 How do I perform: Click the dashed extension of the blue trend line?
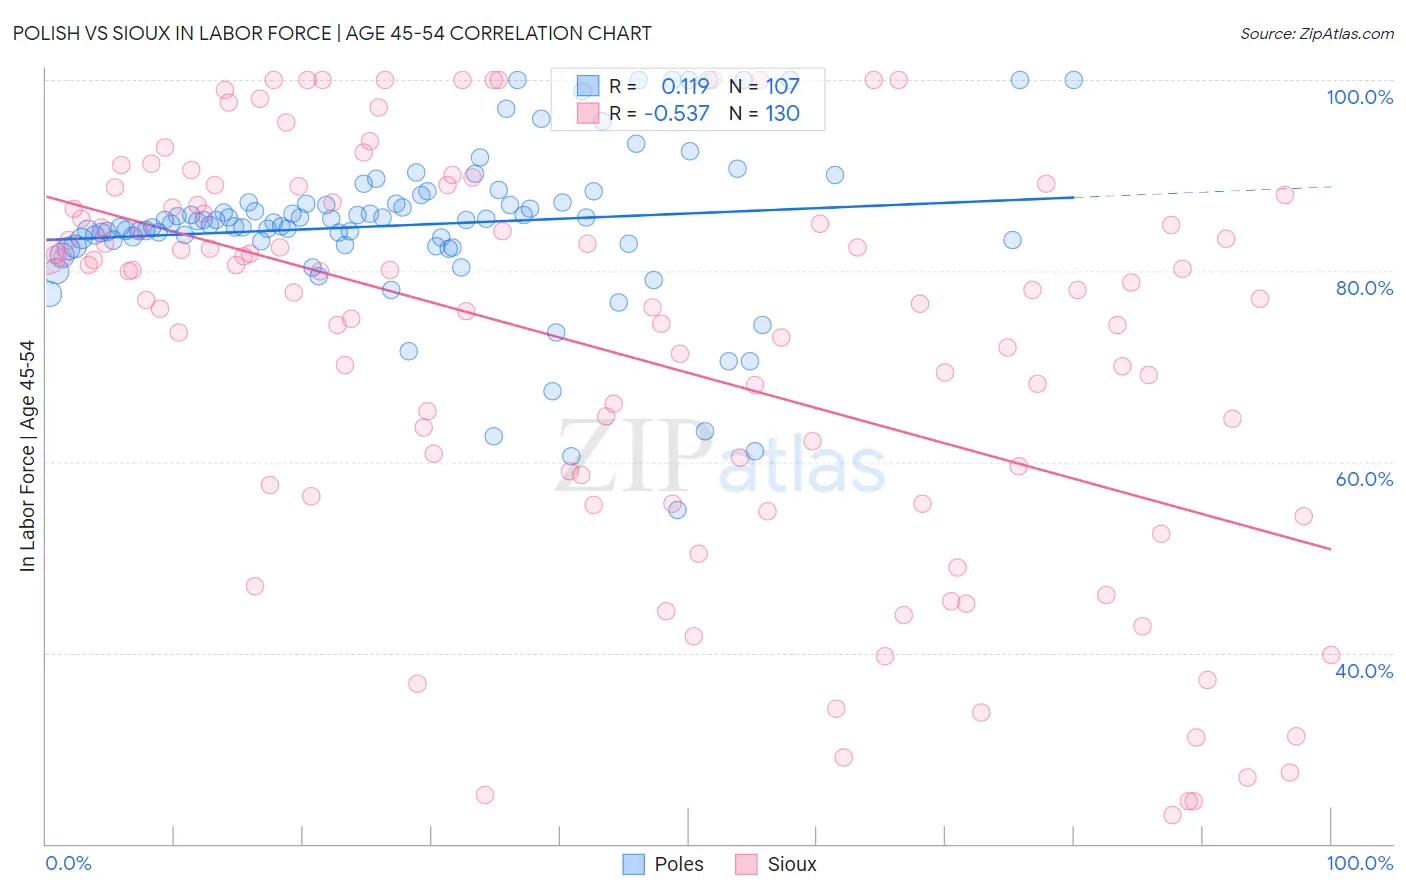click(x=1202, y=192)
